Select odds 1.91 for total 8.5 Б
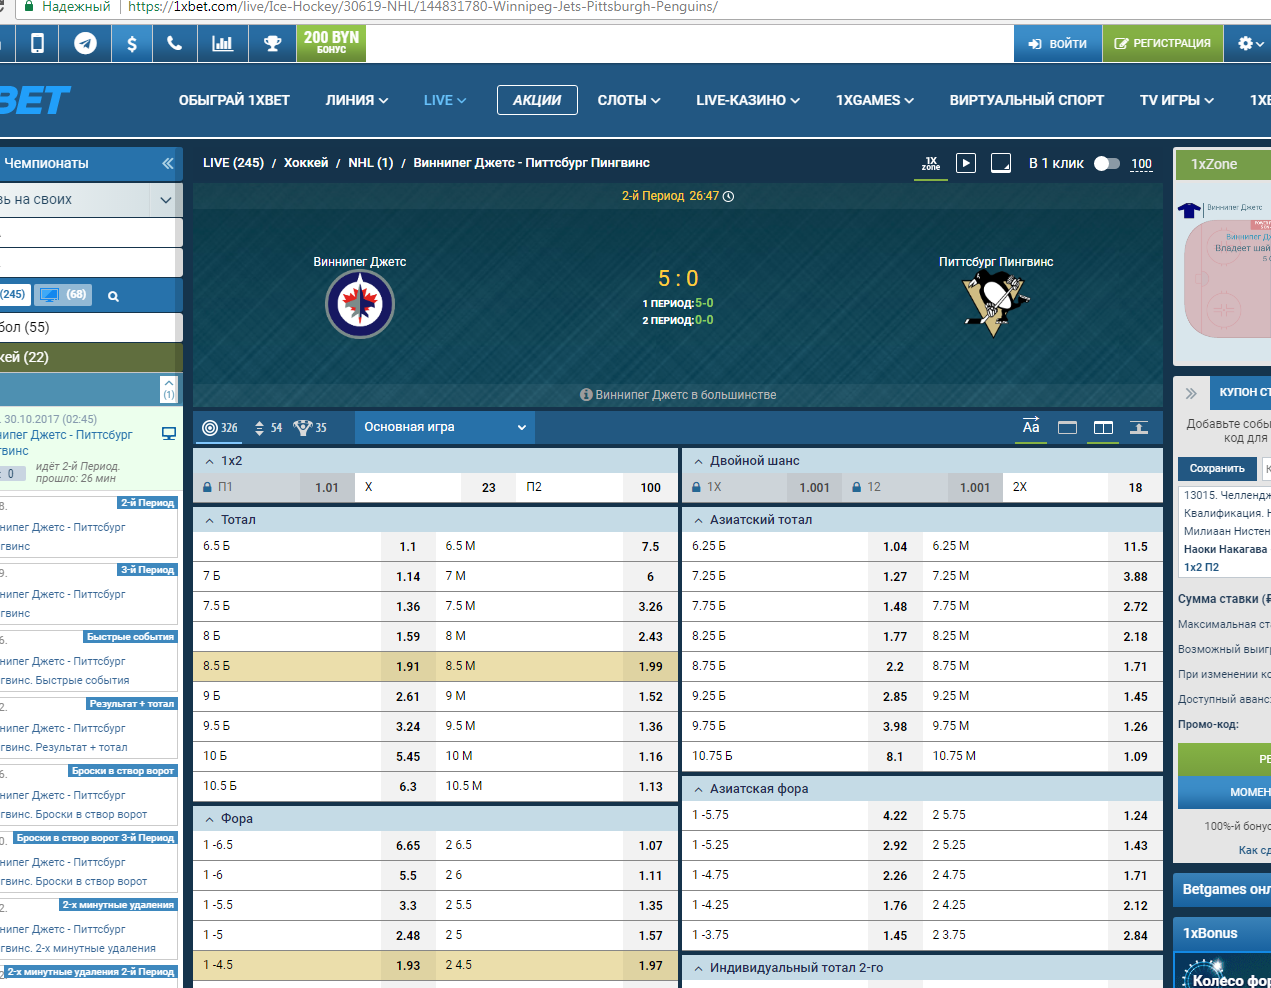1271x988 pixels. tap(407, 666)
